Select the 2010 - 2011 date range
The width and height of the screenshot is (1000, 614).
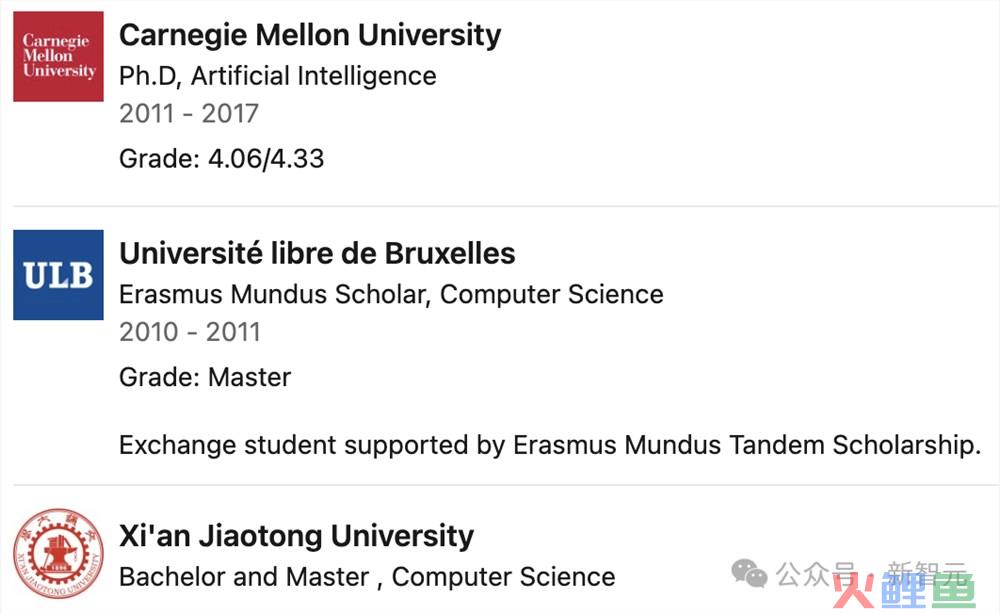pos(190,332)
